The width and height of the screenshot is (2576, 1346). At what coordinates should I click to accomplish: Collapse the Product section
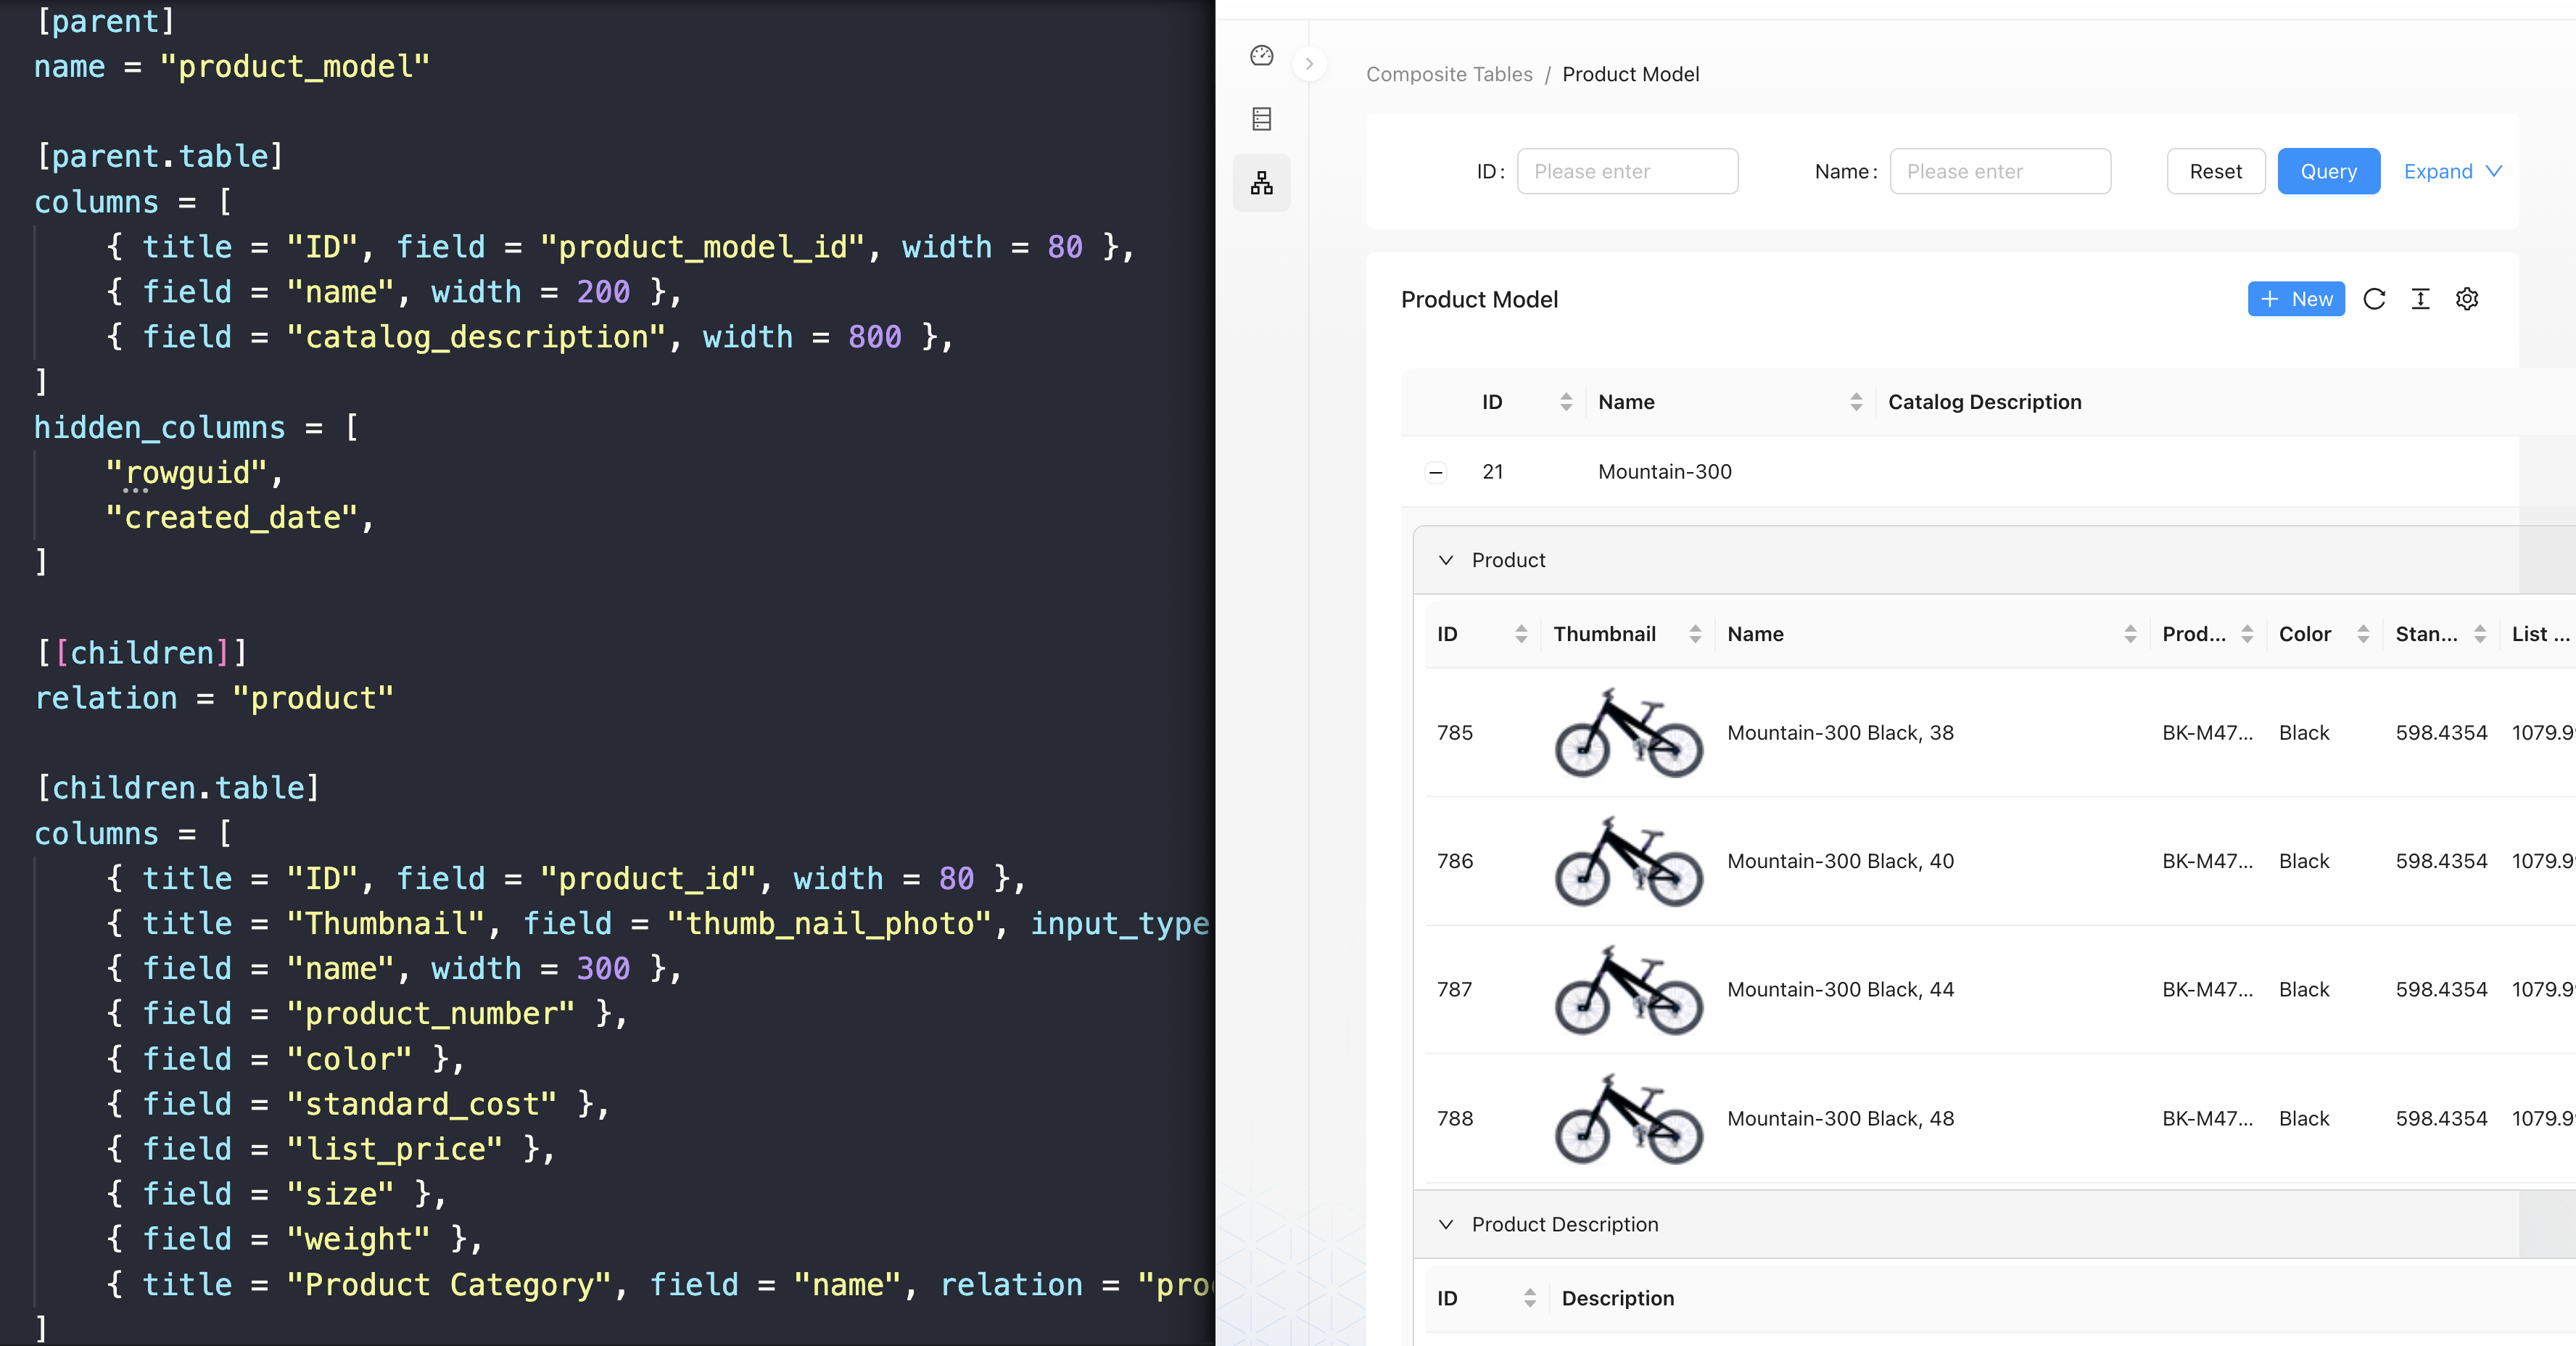point(1446,560)
